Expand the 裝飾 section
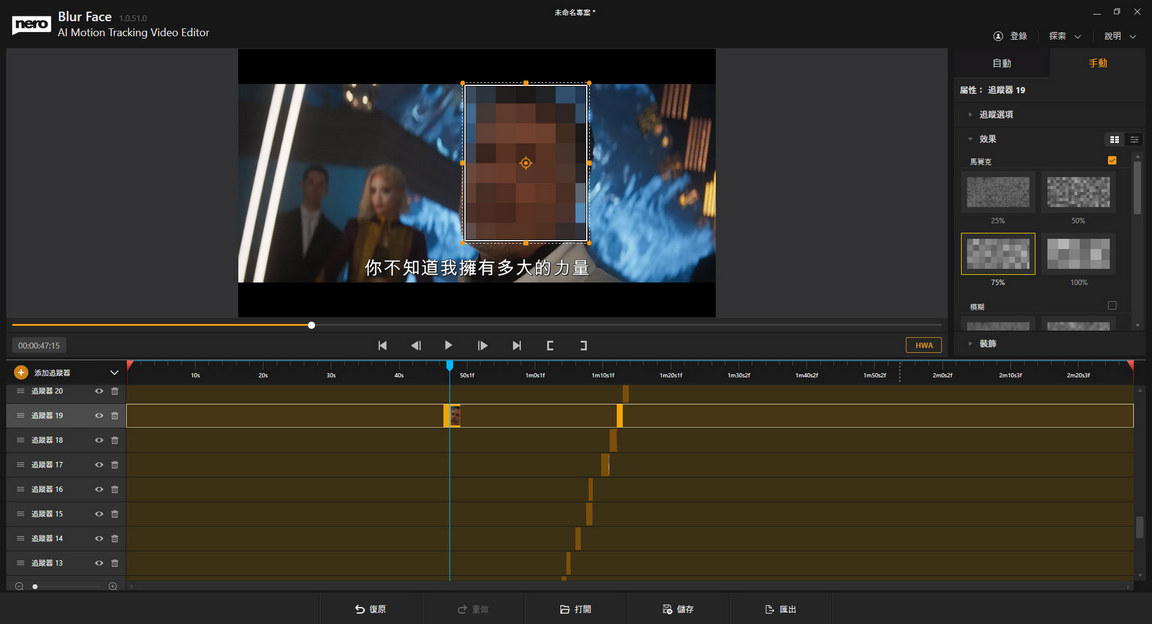1152x624 pixels. click(x=987, y=343)
